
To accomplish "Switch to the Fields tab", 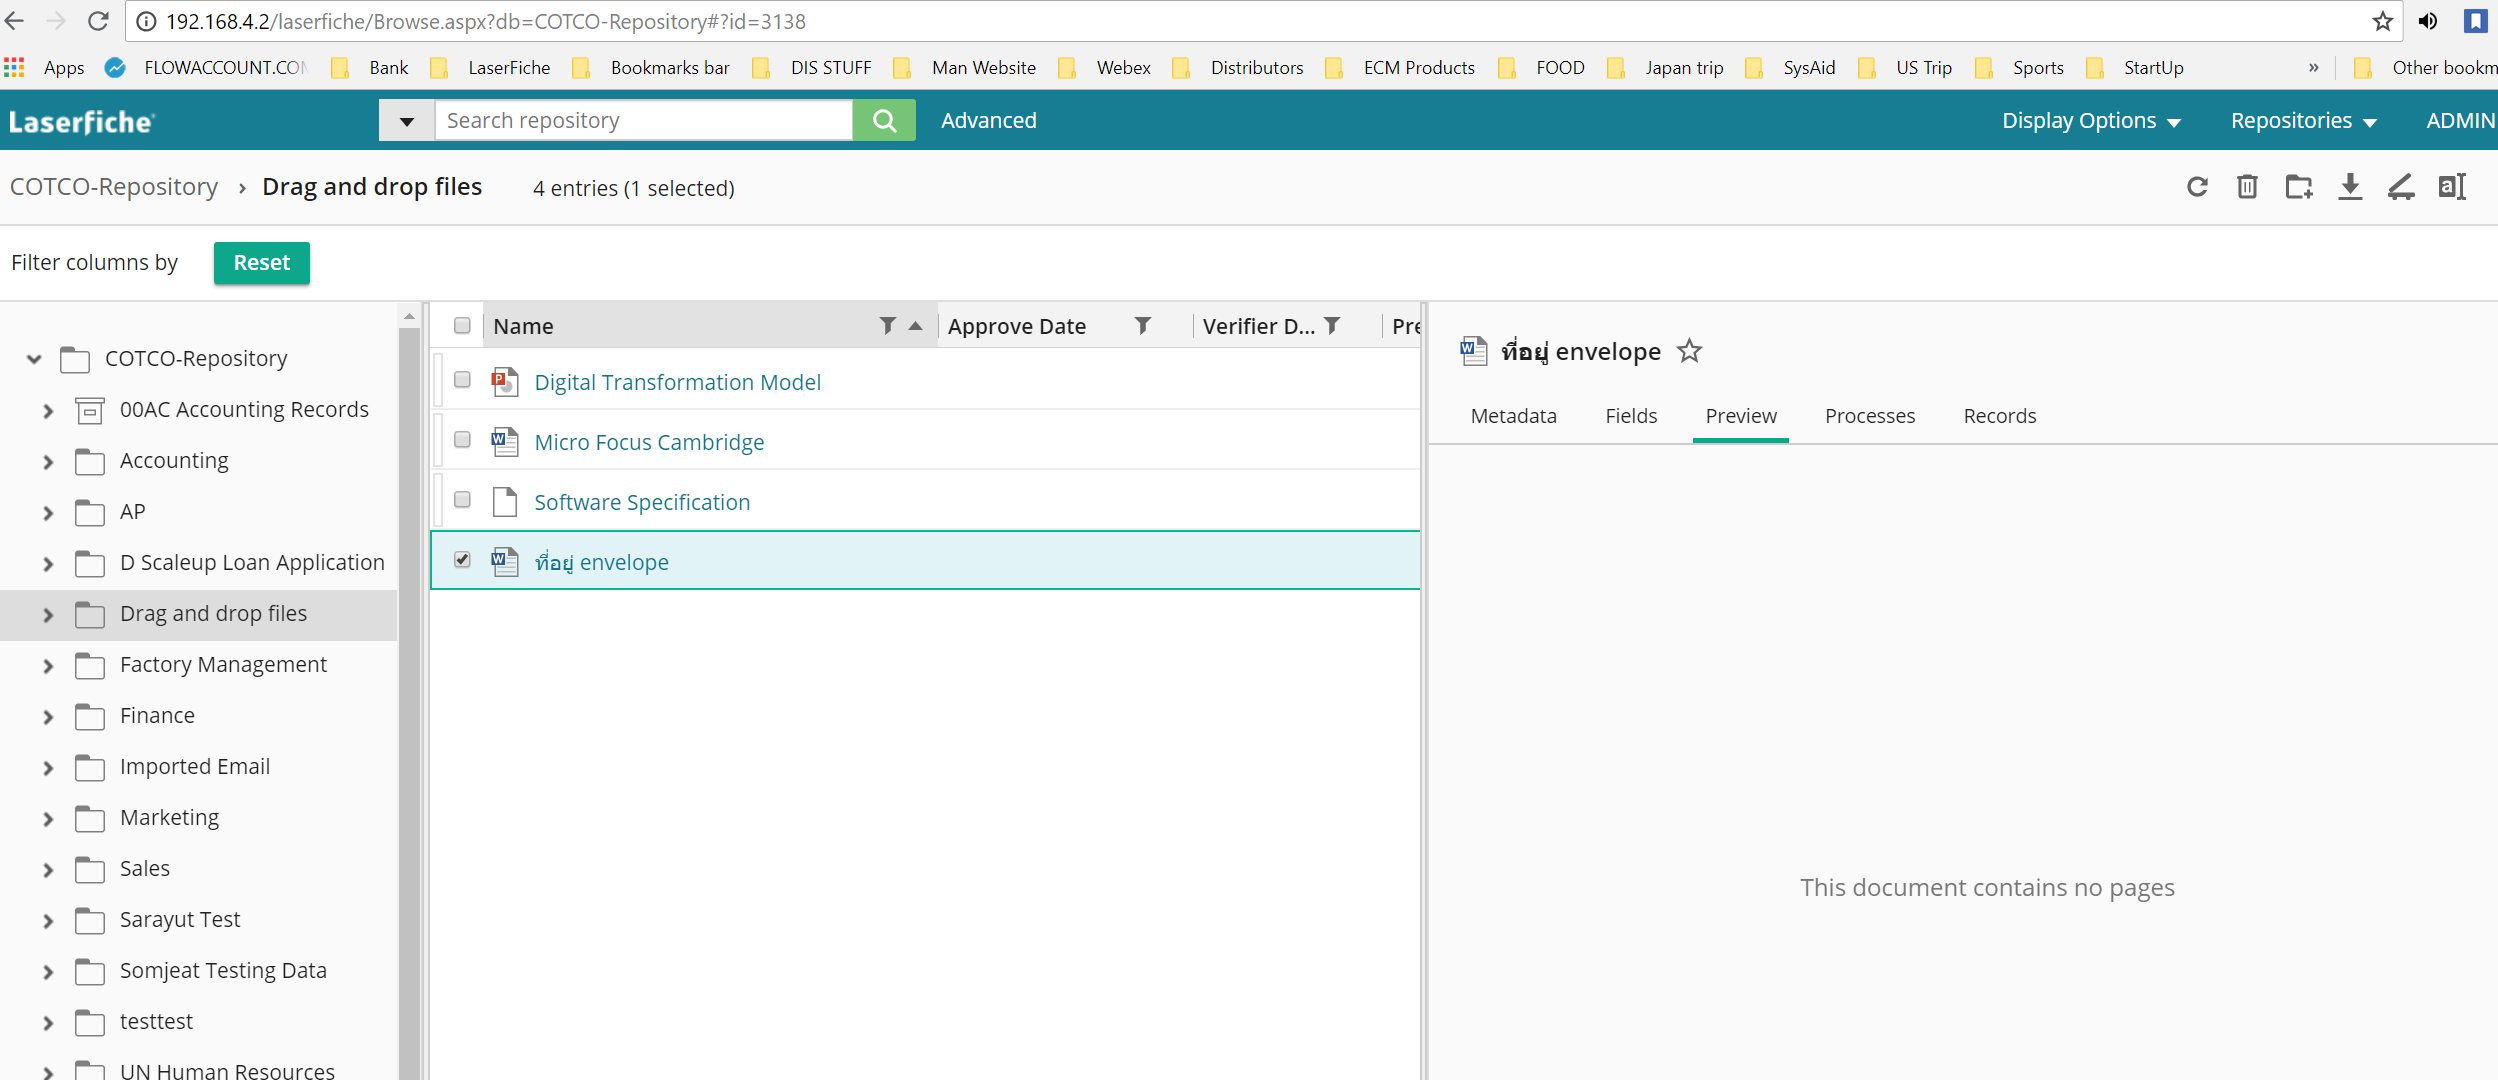I will (x=1631, y=416).
